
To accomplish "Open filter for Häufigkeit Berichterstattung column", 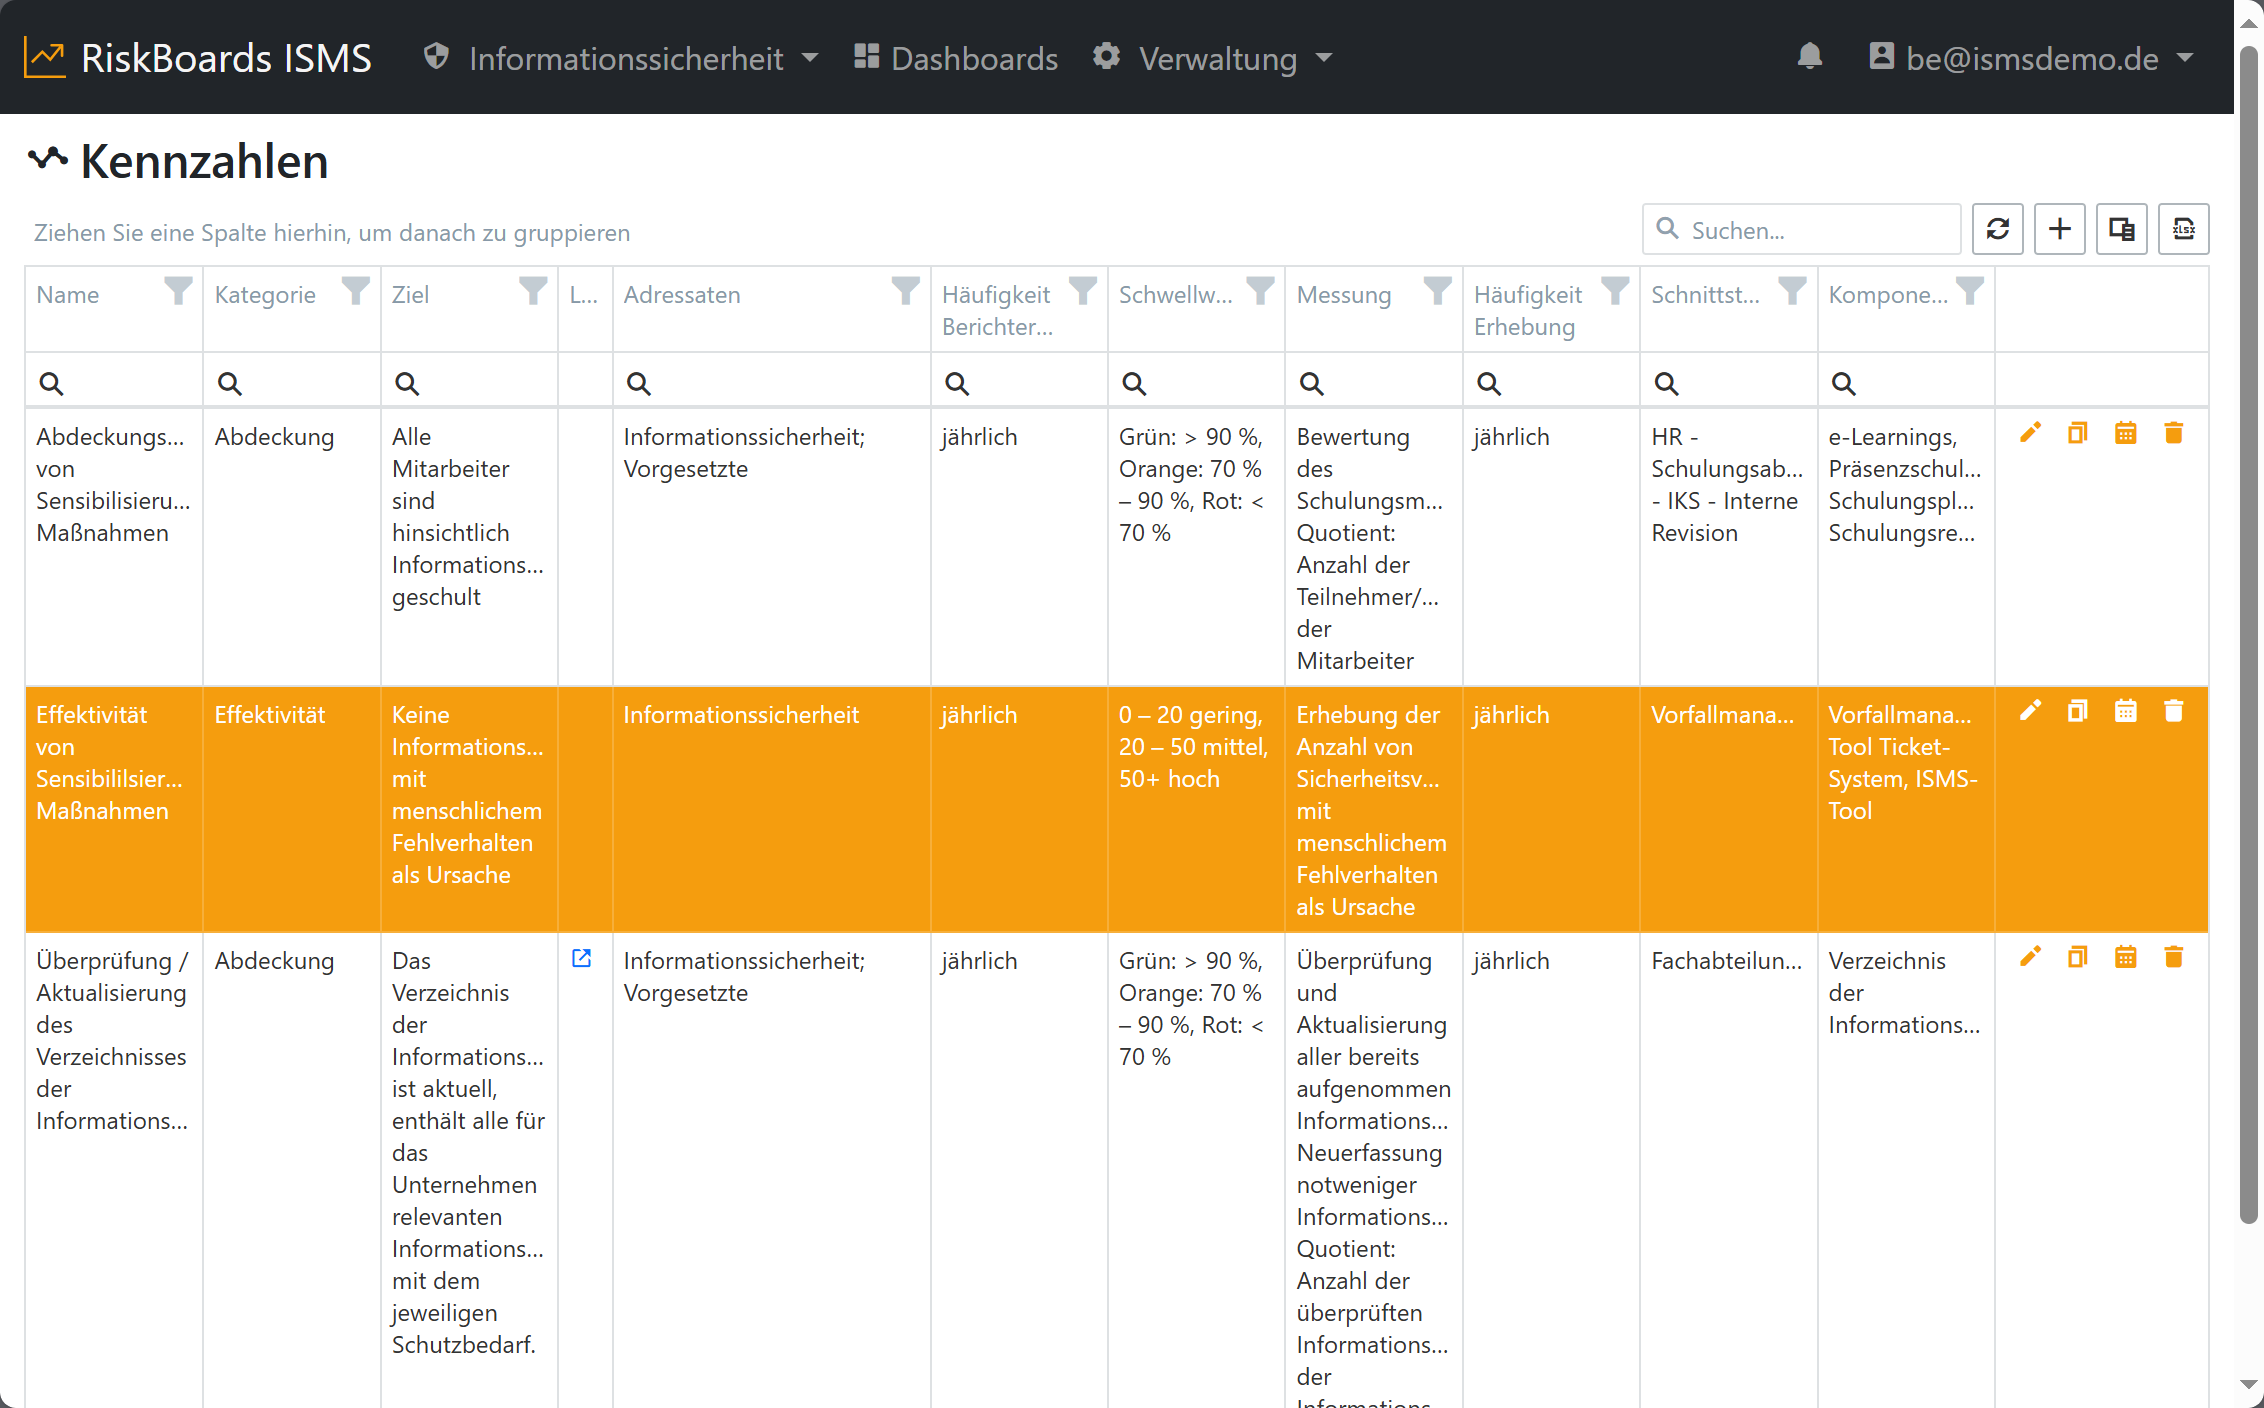I will pos(1083,291).
